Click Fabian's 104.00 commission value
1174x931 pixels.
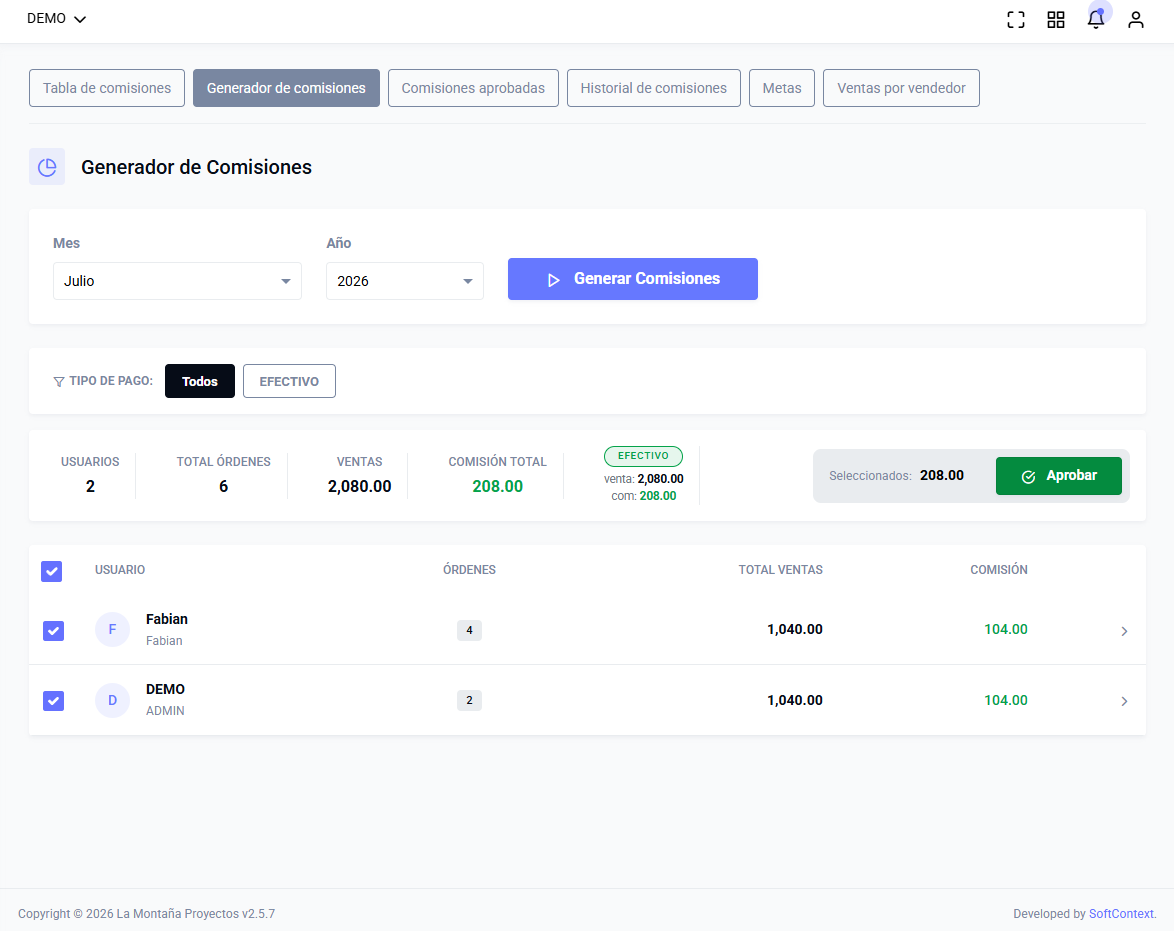coord(1006,629)
